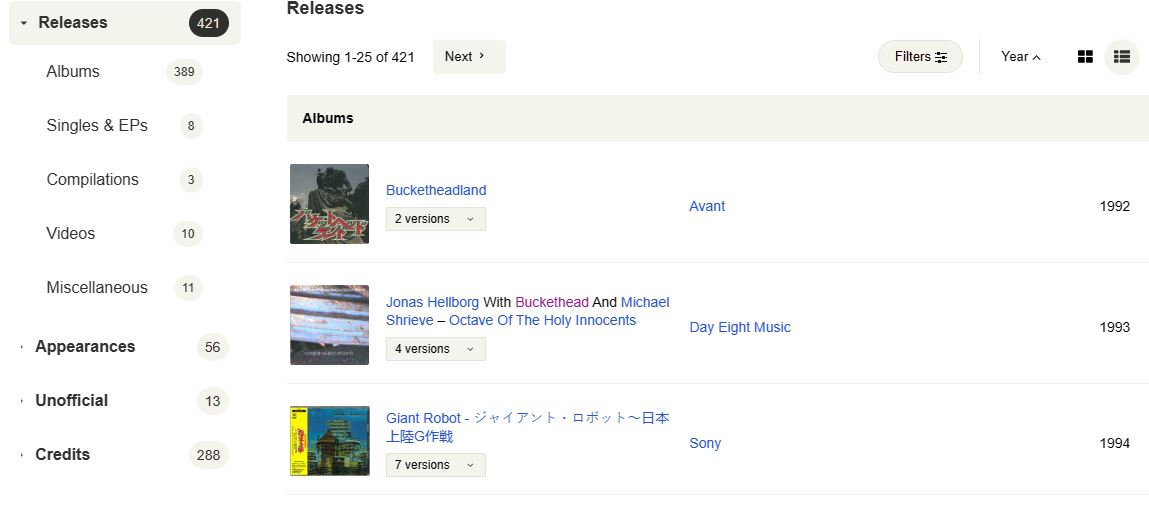
Task: Click Giant Robot album cover thumbnail
Action: (x=329, y=441)
